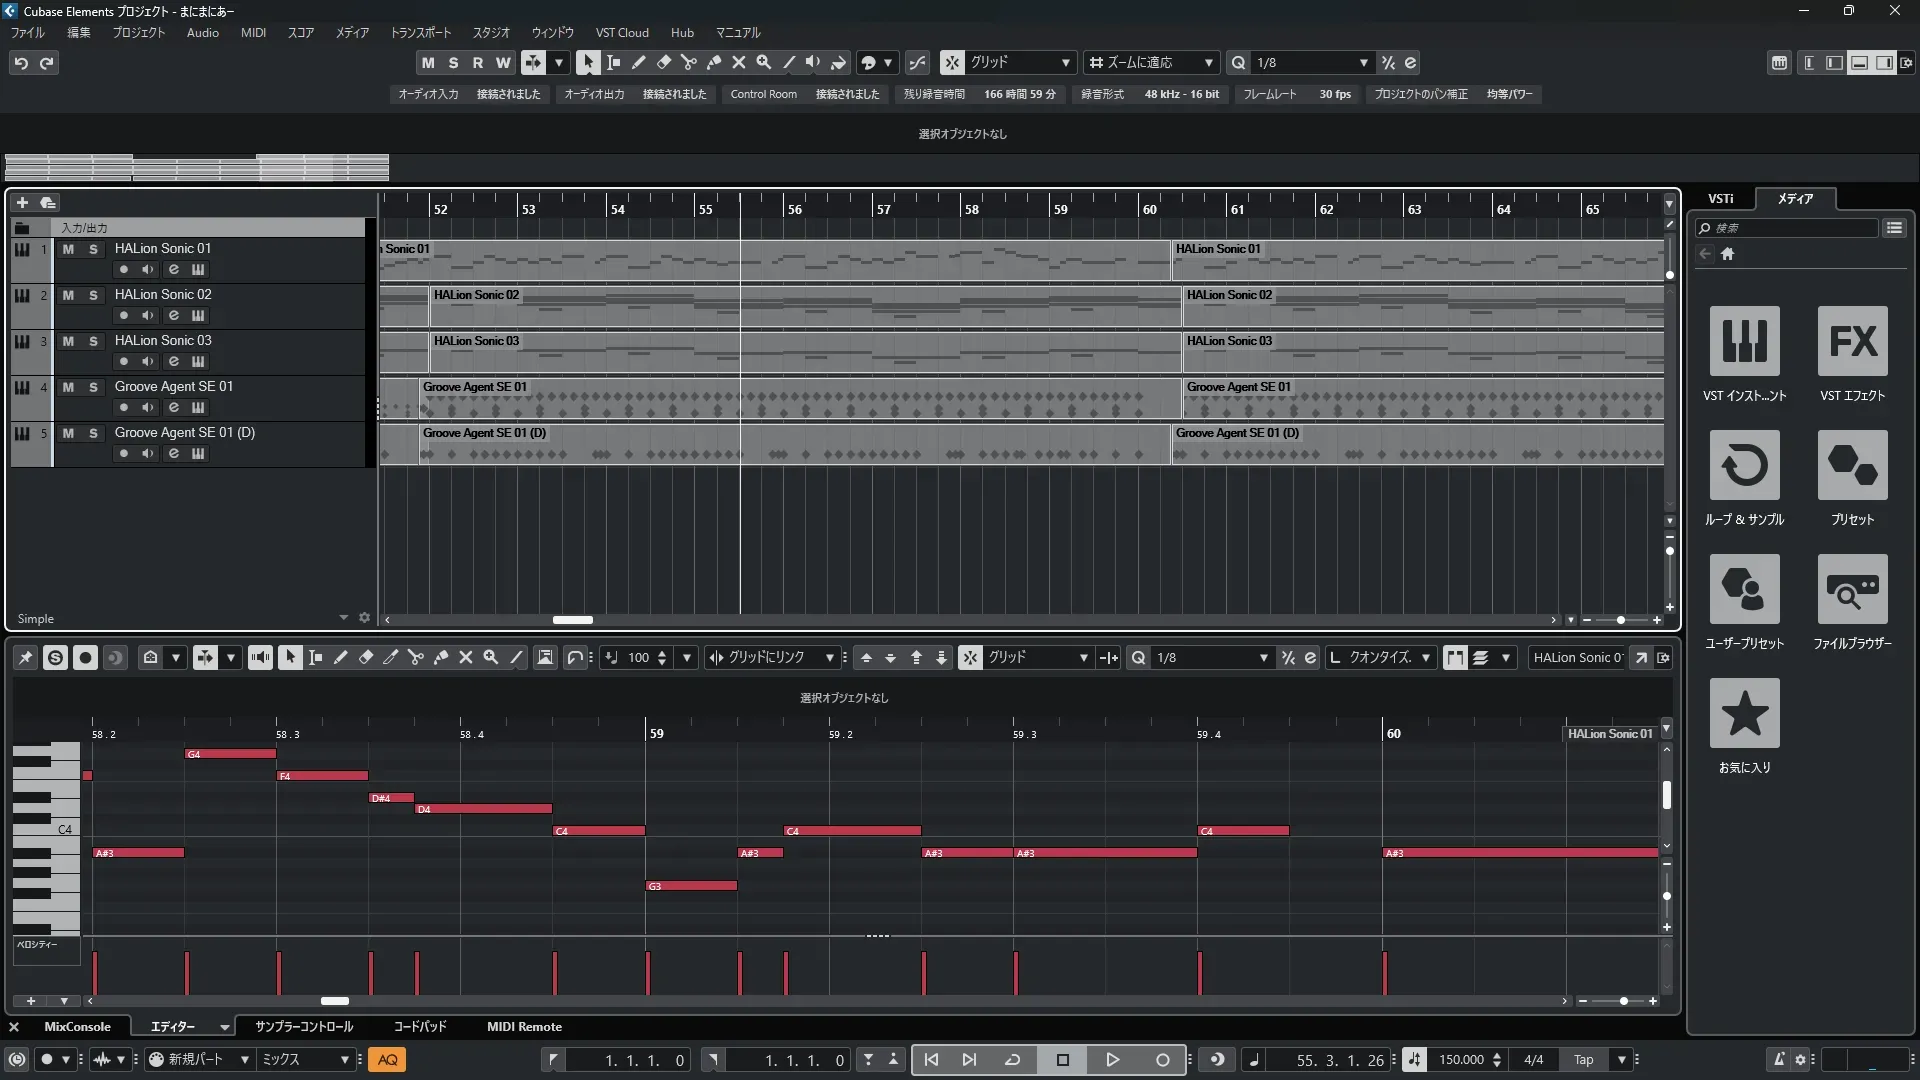Open the Favorites star media tile
Image resolution: width=1920 pixels, height=1080 pixels.
coord(1744,713)
